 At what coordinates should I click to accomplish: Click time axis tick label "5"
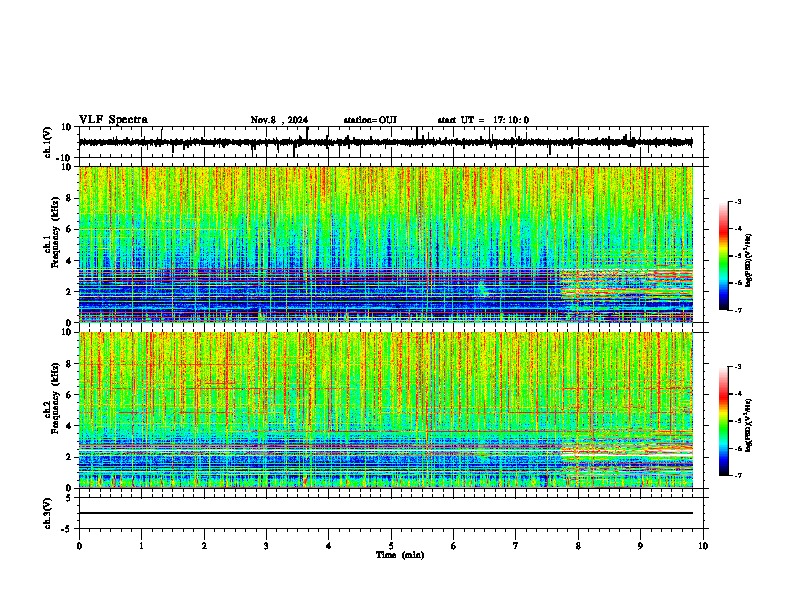tap(391, 546)
